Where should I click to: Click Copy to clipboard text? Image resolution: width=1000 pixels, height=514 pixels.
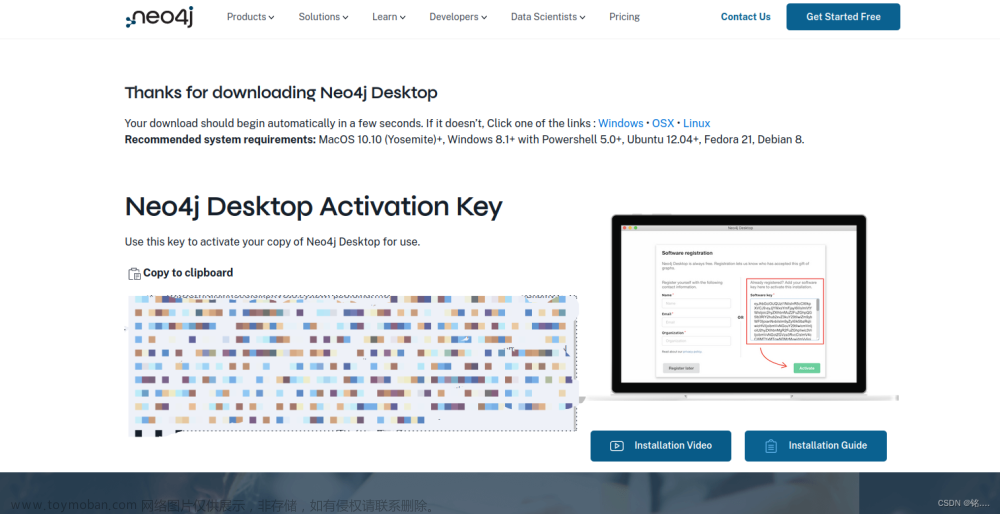pyautogui.click(x=188, y=272)
